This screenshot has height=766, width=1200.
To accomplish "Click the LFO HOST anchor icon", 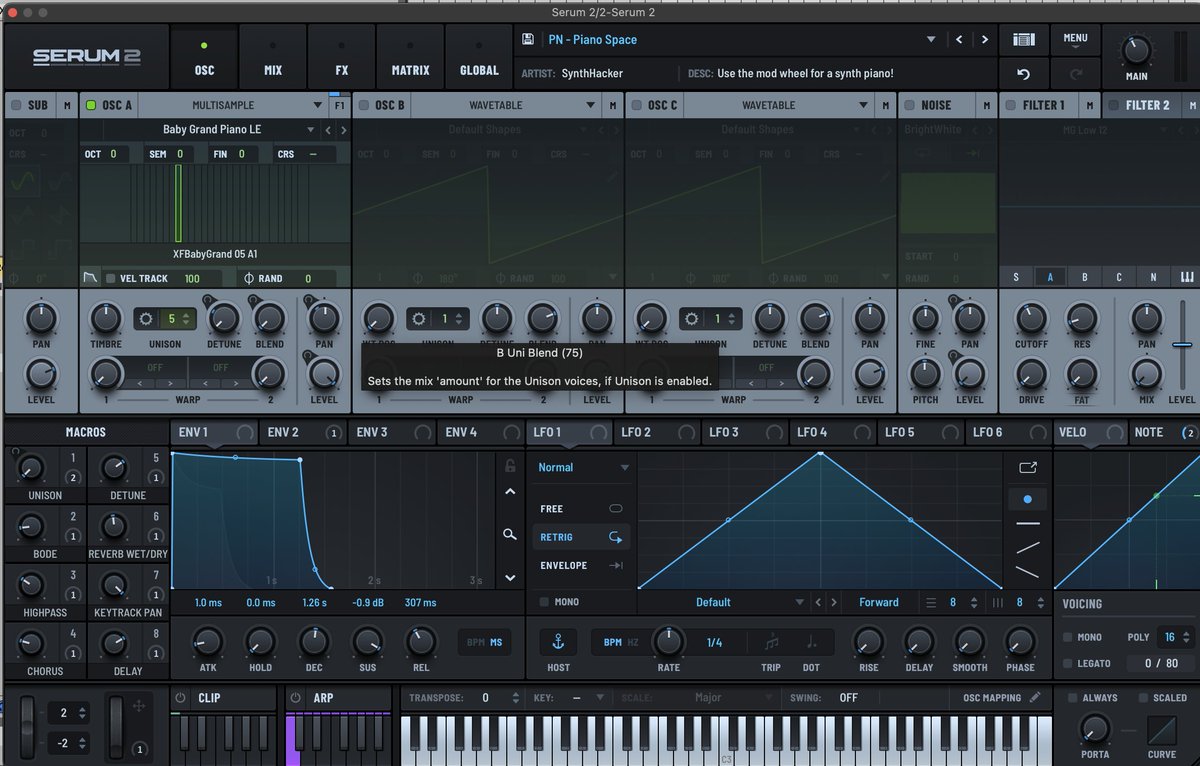I will coord(558,641).
